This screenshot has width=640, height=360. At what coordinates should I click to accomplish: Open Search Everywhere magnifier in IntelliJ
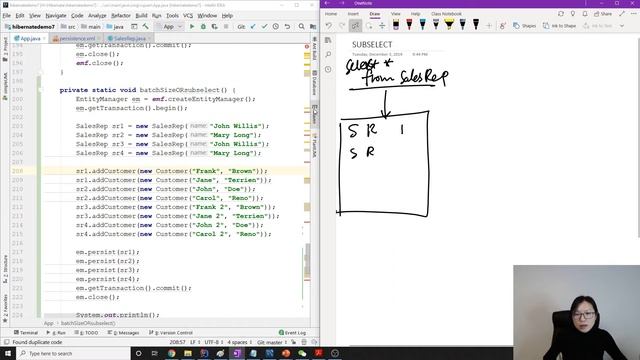pos(302,27)
